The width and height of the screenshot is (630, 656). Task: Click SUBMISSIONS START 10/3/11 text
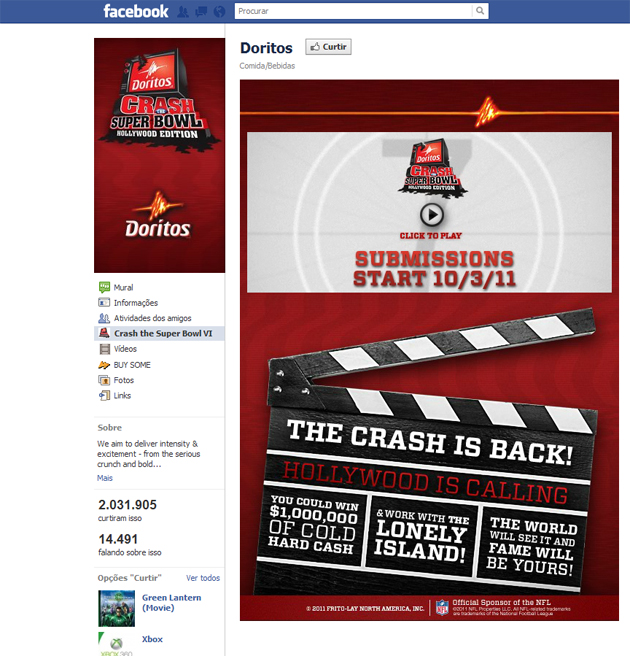434,269
